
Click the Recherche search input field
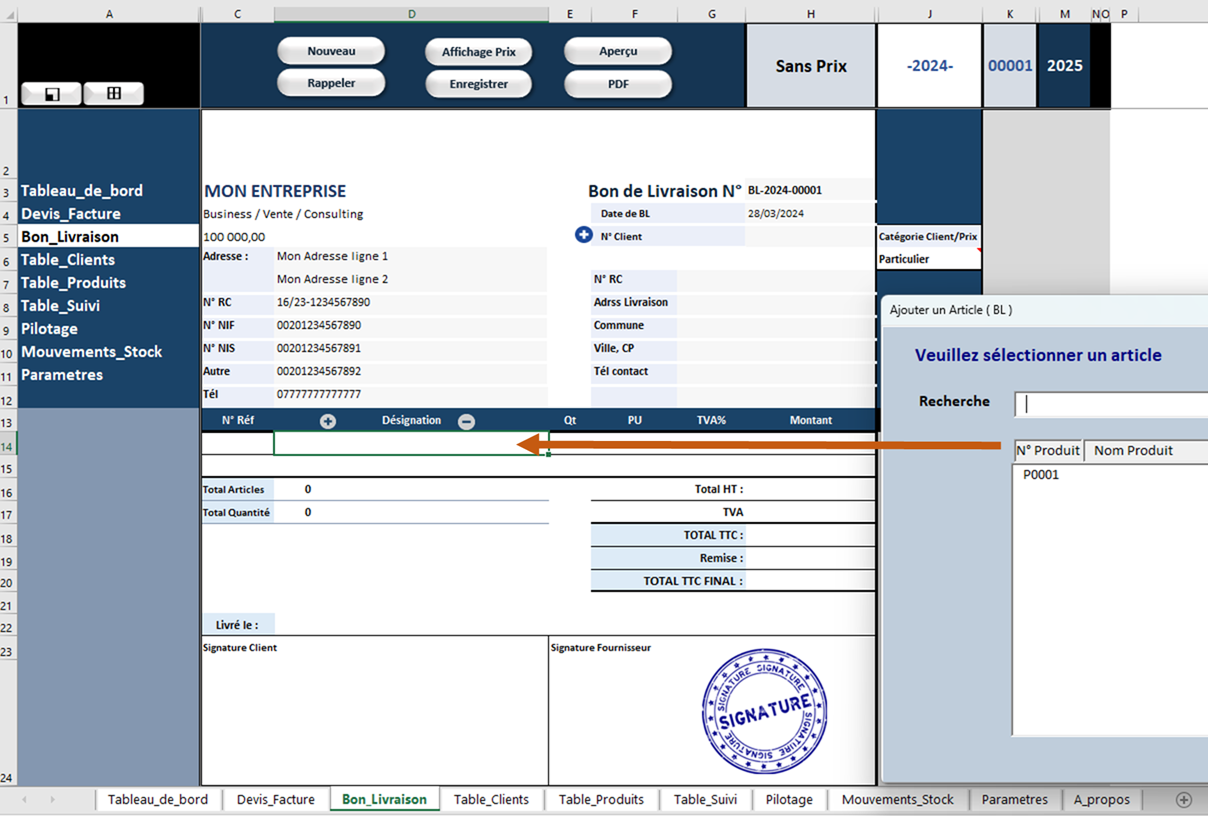[x=1110, y=404]
